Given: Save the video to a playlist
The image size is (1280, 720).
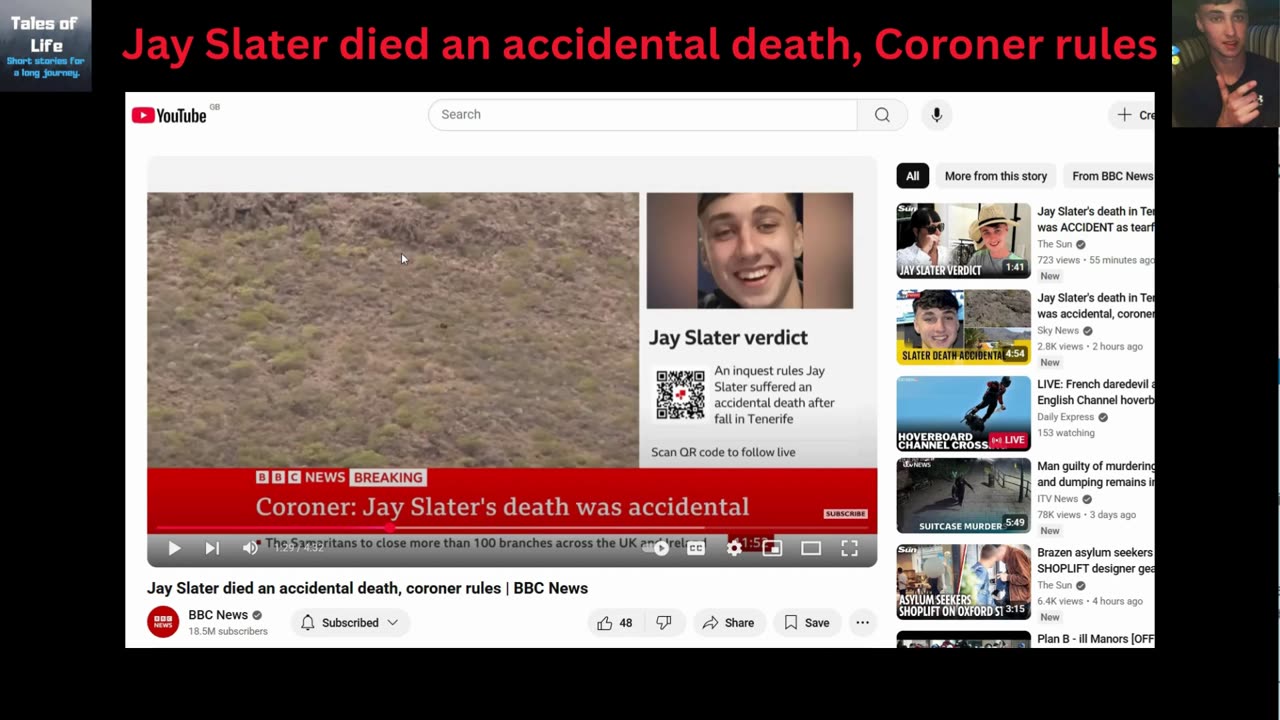Looking at the screenshot, I should point(806,623).
